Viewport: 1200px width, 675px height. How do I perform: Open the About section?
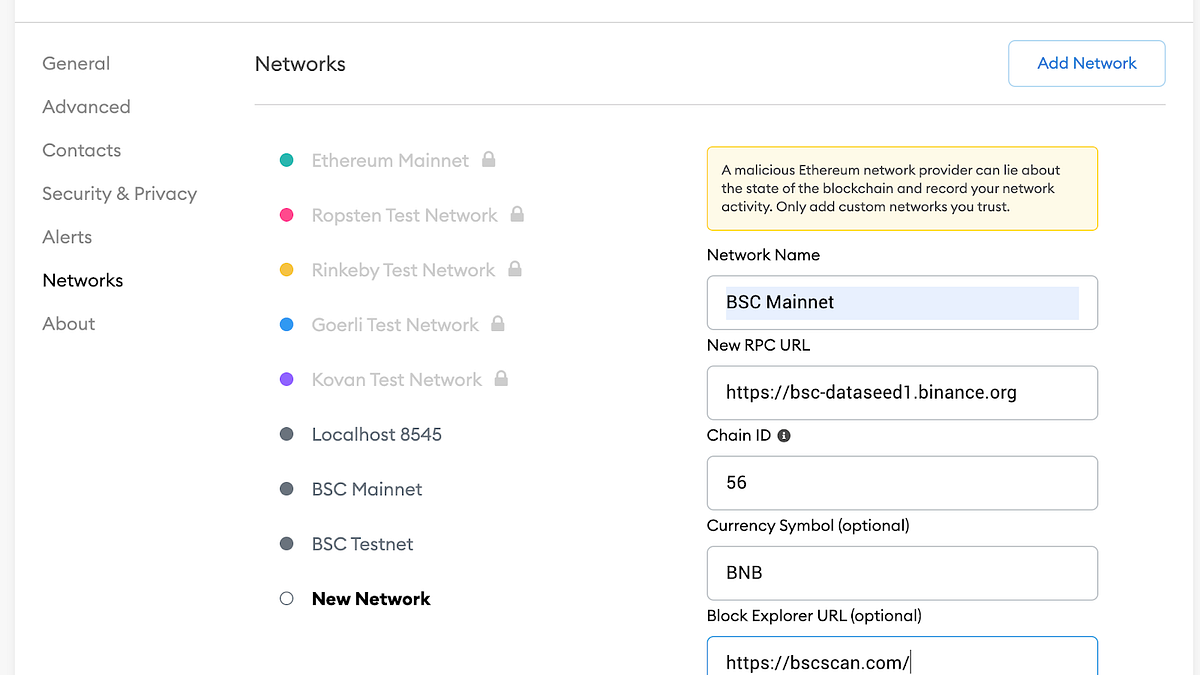click(x=68, y=324)
